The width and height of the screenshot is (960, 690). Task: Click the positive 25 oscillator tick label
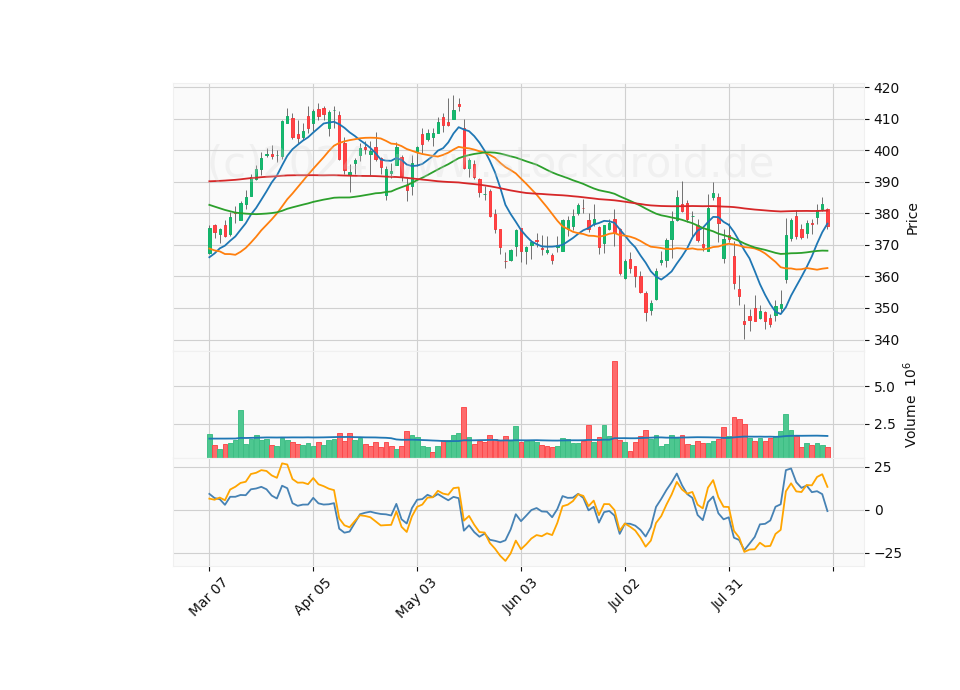(x=883, y=468)
